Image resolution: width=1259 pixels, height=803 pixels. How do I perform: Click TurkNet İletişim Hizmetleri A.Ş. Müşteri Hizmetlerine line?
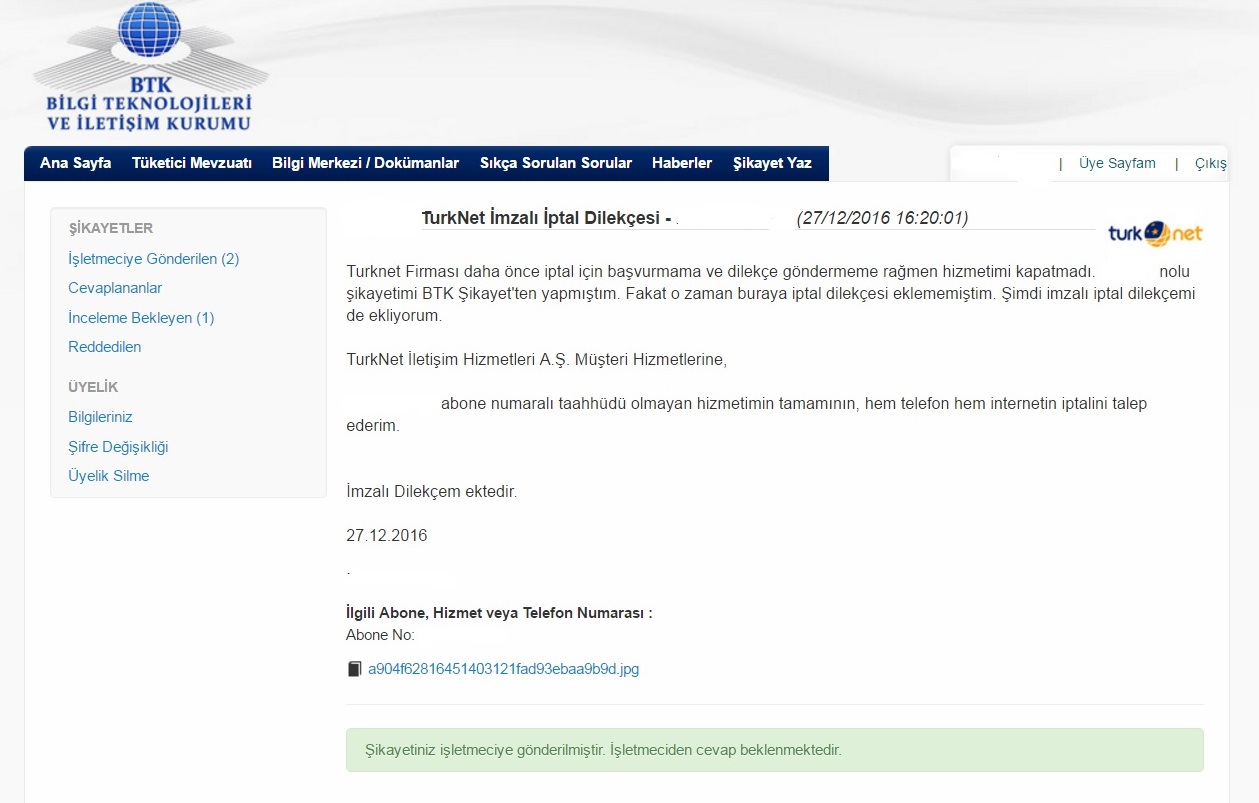(x=536, y=359)
